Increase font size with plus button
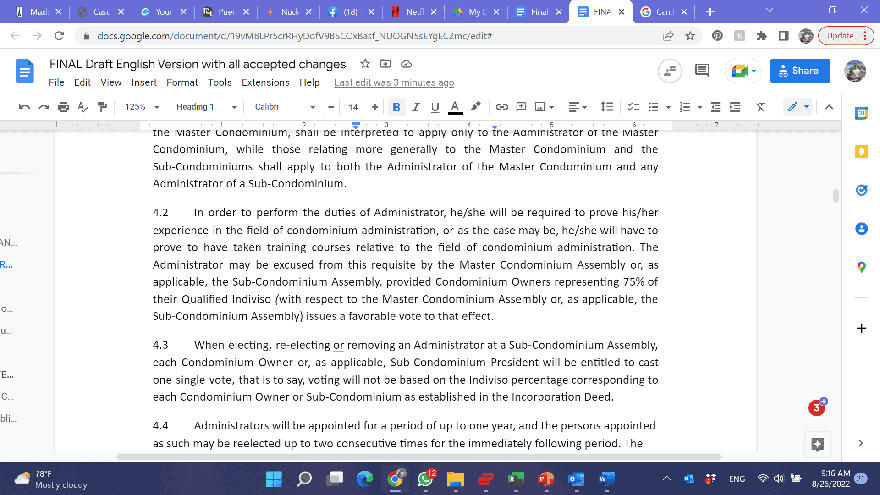880x495 pixels. [375, 107]
